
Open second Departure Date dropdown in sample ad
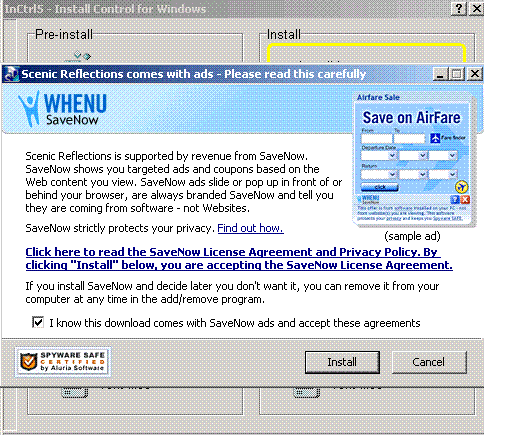click(413, 156)
